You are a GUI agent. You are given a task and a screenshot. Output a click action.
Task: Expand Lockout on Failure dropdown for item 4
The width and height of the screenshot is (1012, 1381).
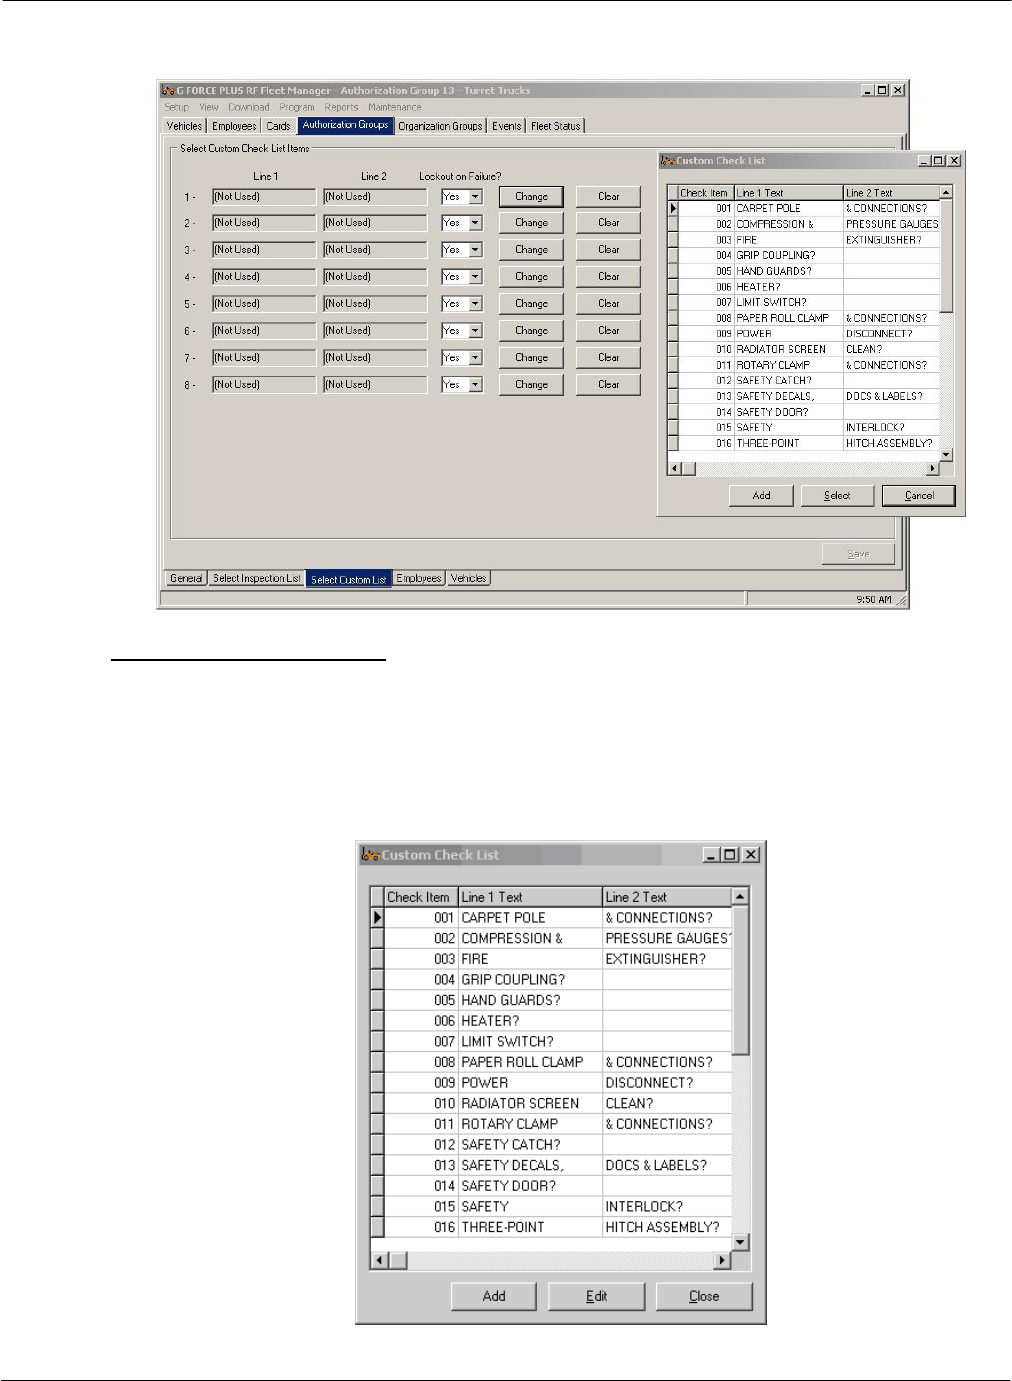point(476,277)
